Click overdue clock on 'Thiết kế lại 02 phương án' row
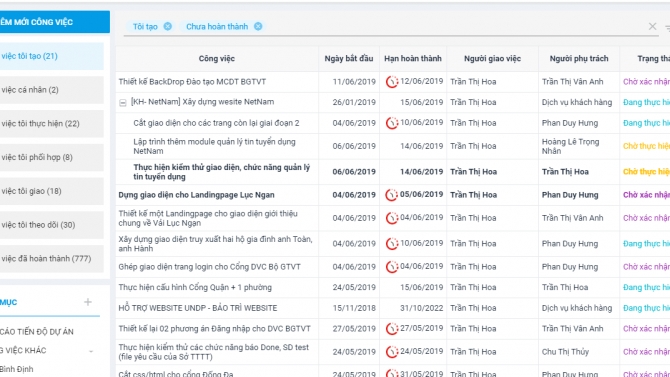 [391, 329]
